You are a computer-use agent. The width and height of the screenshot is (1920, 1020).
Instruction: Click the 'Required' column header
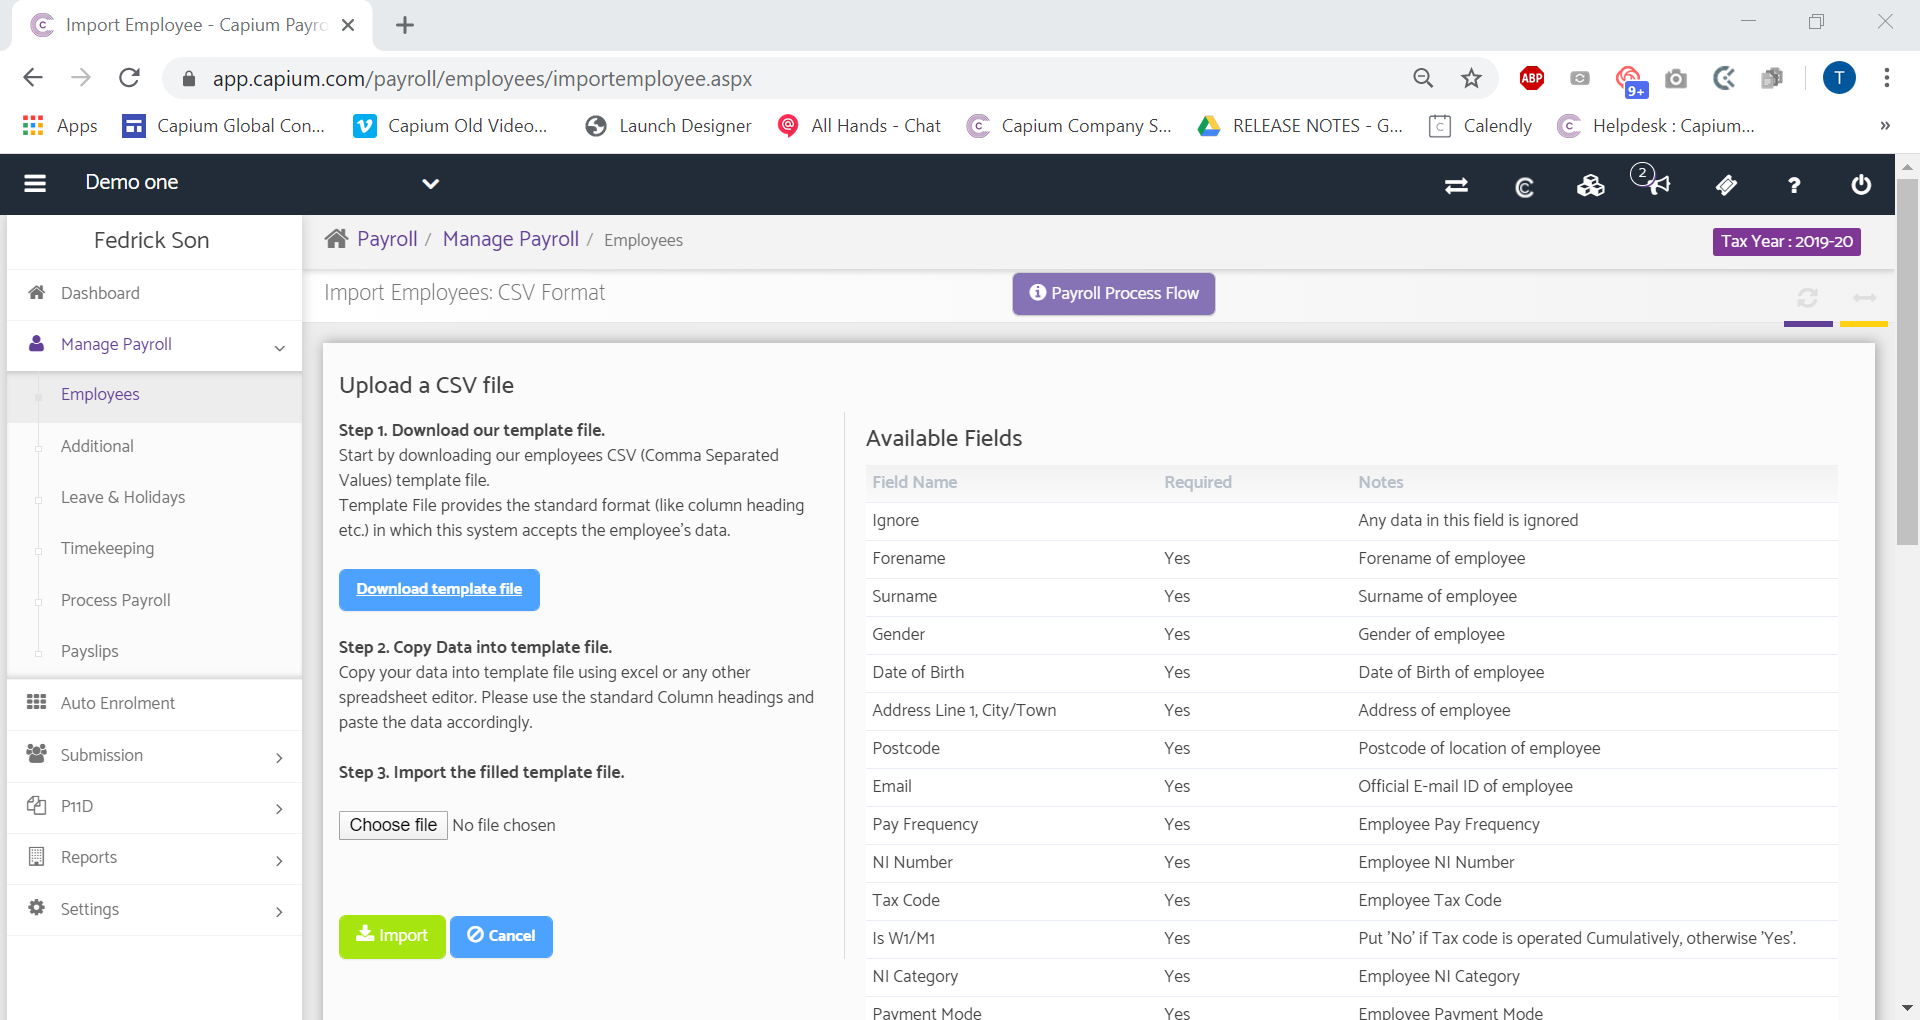1198,482
